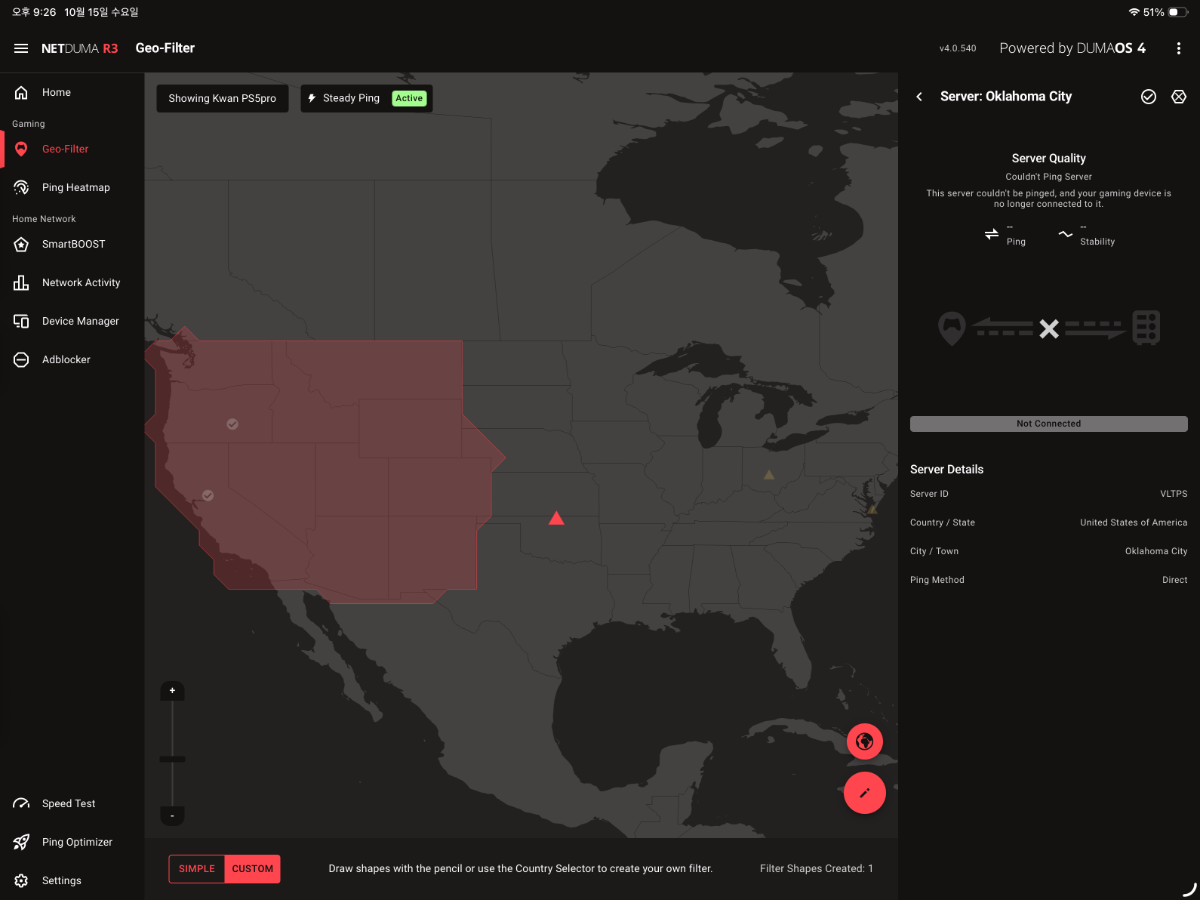Click the map zoom out minus button
Viewport: 1200px width, 900px height.
(172, 815)
